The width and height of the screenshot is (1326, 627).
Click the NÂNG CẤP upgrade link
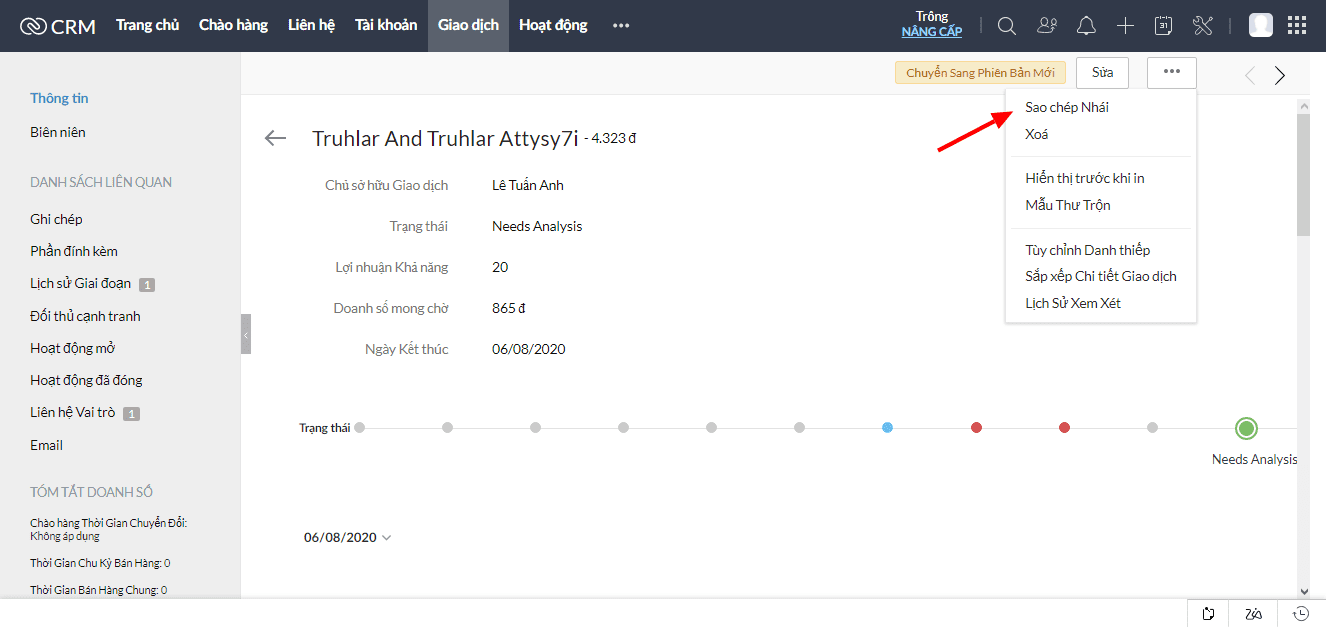click(x=931, y=32)
